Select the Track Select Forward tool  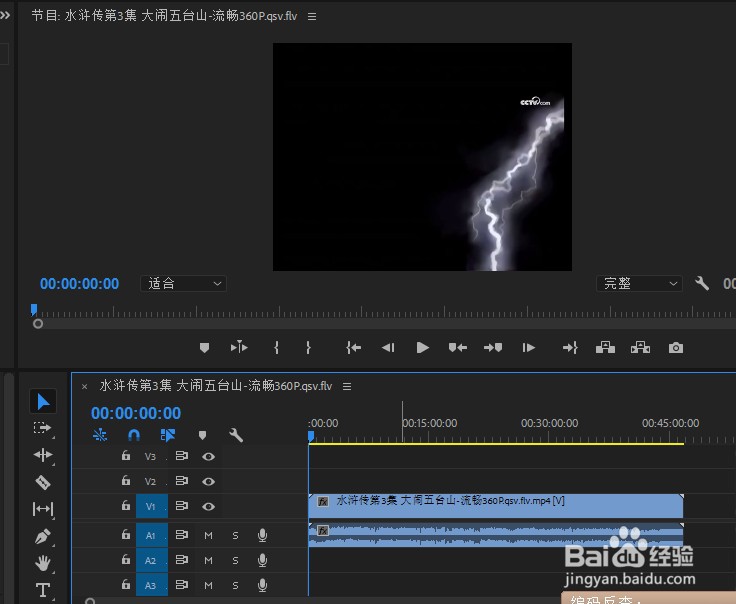coord(43,428)
